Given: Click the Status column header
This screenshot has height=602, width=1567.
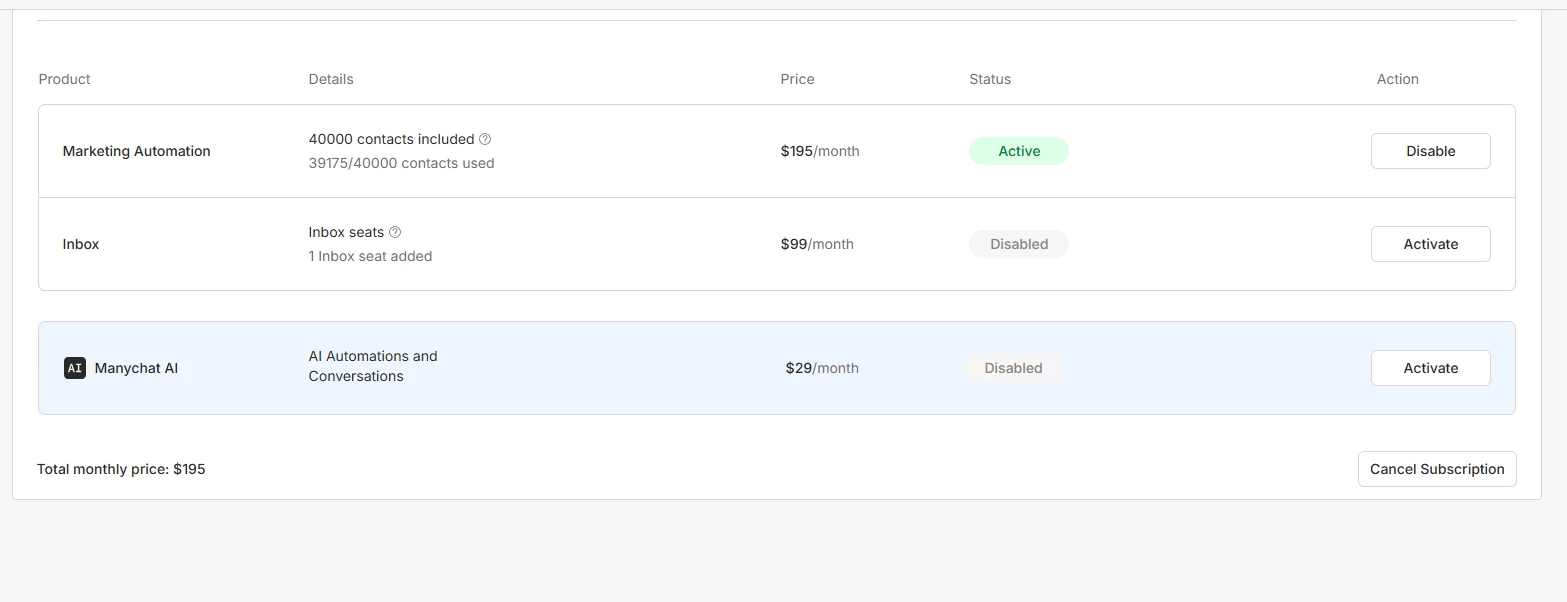Looking at the screenshot, I should click(x=990, y=79).
